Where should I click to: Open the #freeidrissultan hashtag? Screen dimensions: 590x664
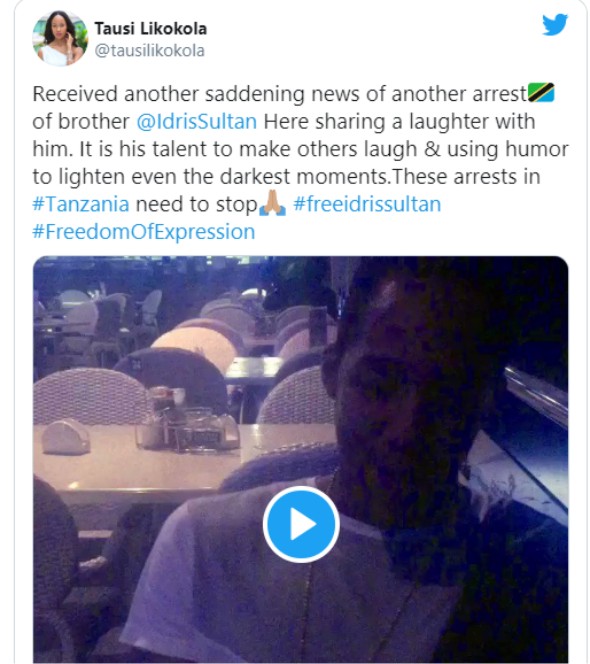[x=367, y=204]
